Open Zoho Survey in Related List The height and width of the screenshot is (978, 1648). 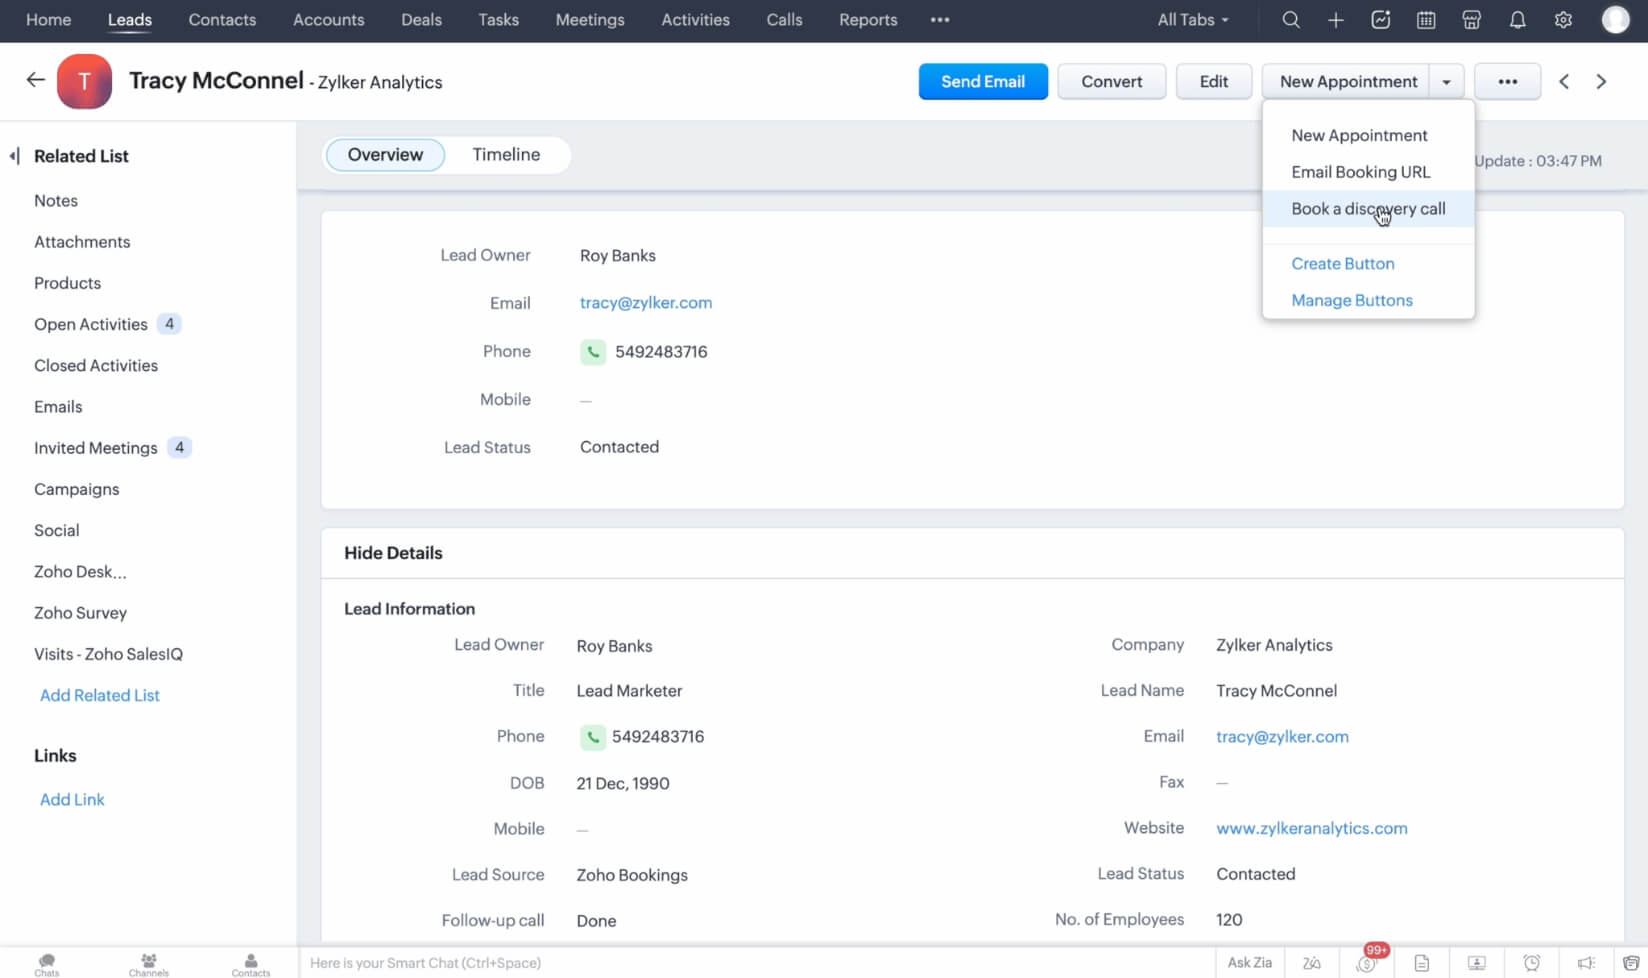[x=80, y=613]
